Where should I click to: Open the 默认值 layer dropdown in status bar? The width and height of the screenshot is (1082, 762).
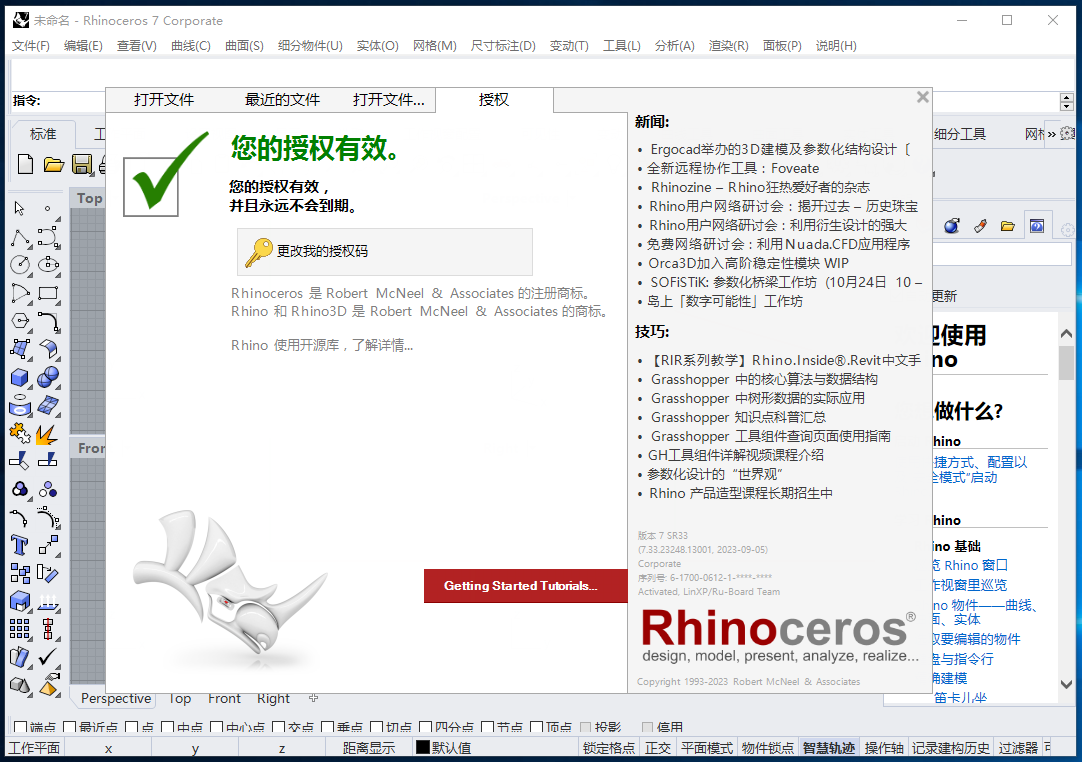click(451, 748)
